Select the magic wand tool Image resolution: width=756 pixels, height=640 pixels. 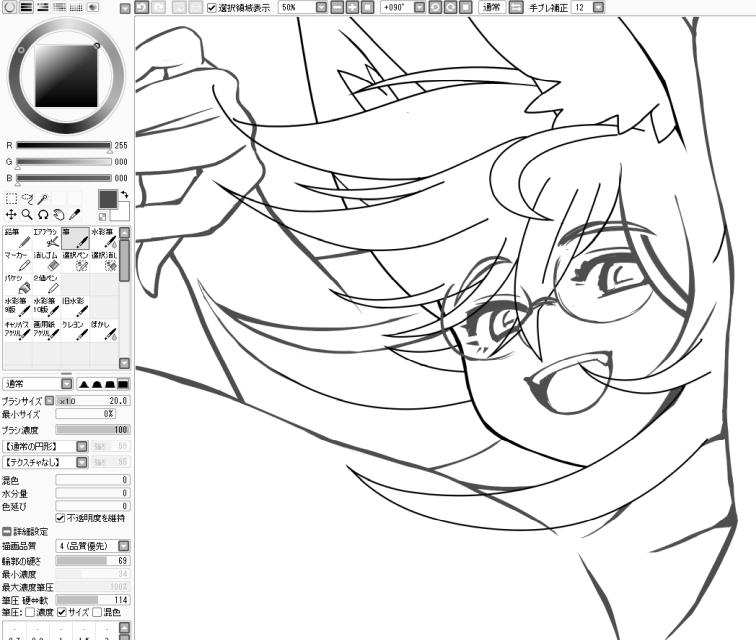click(43, 199)
